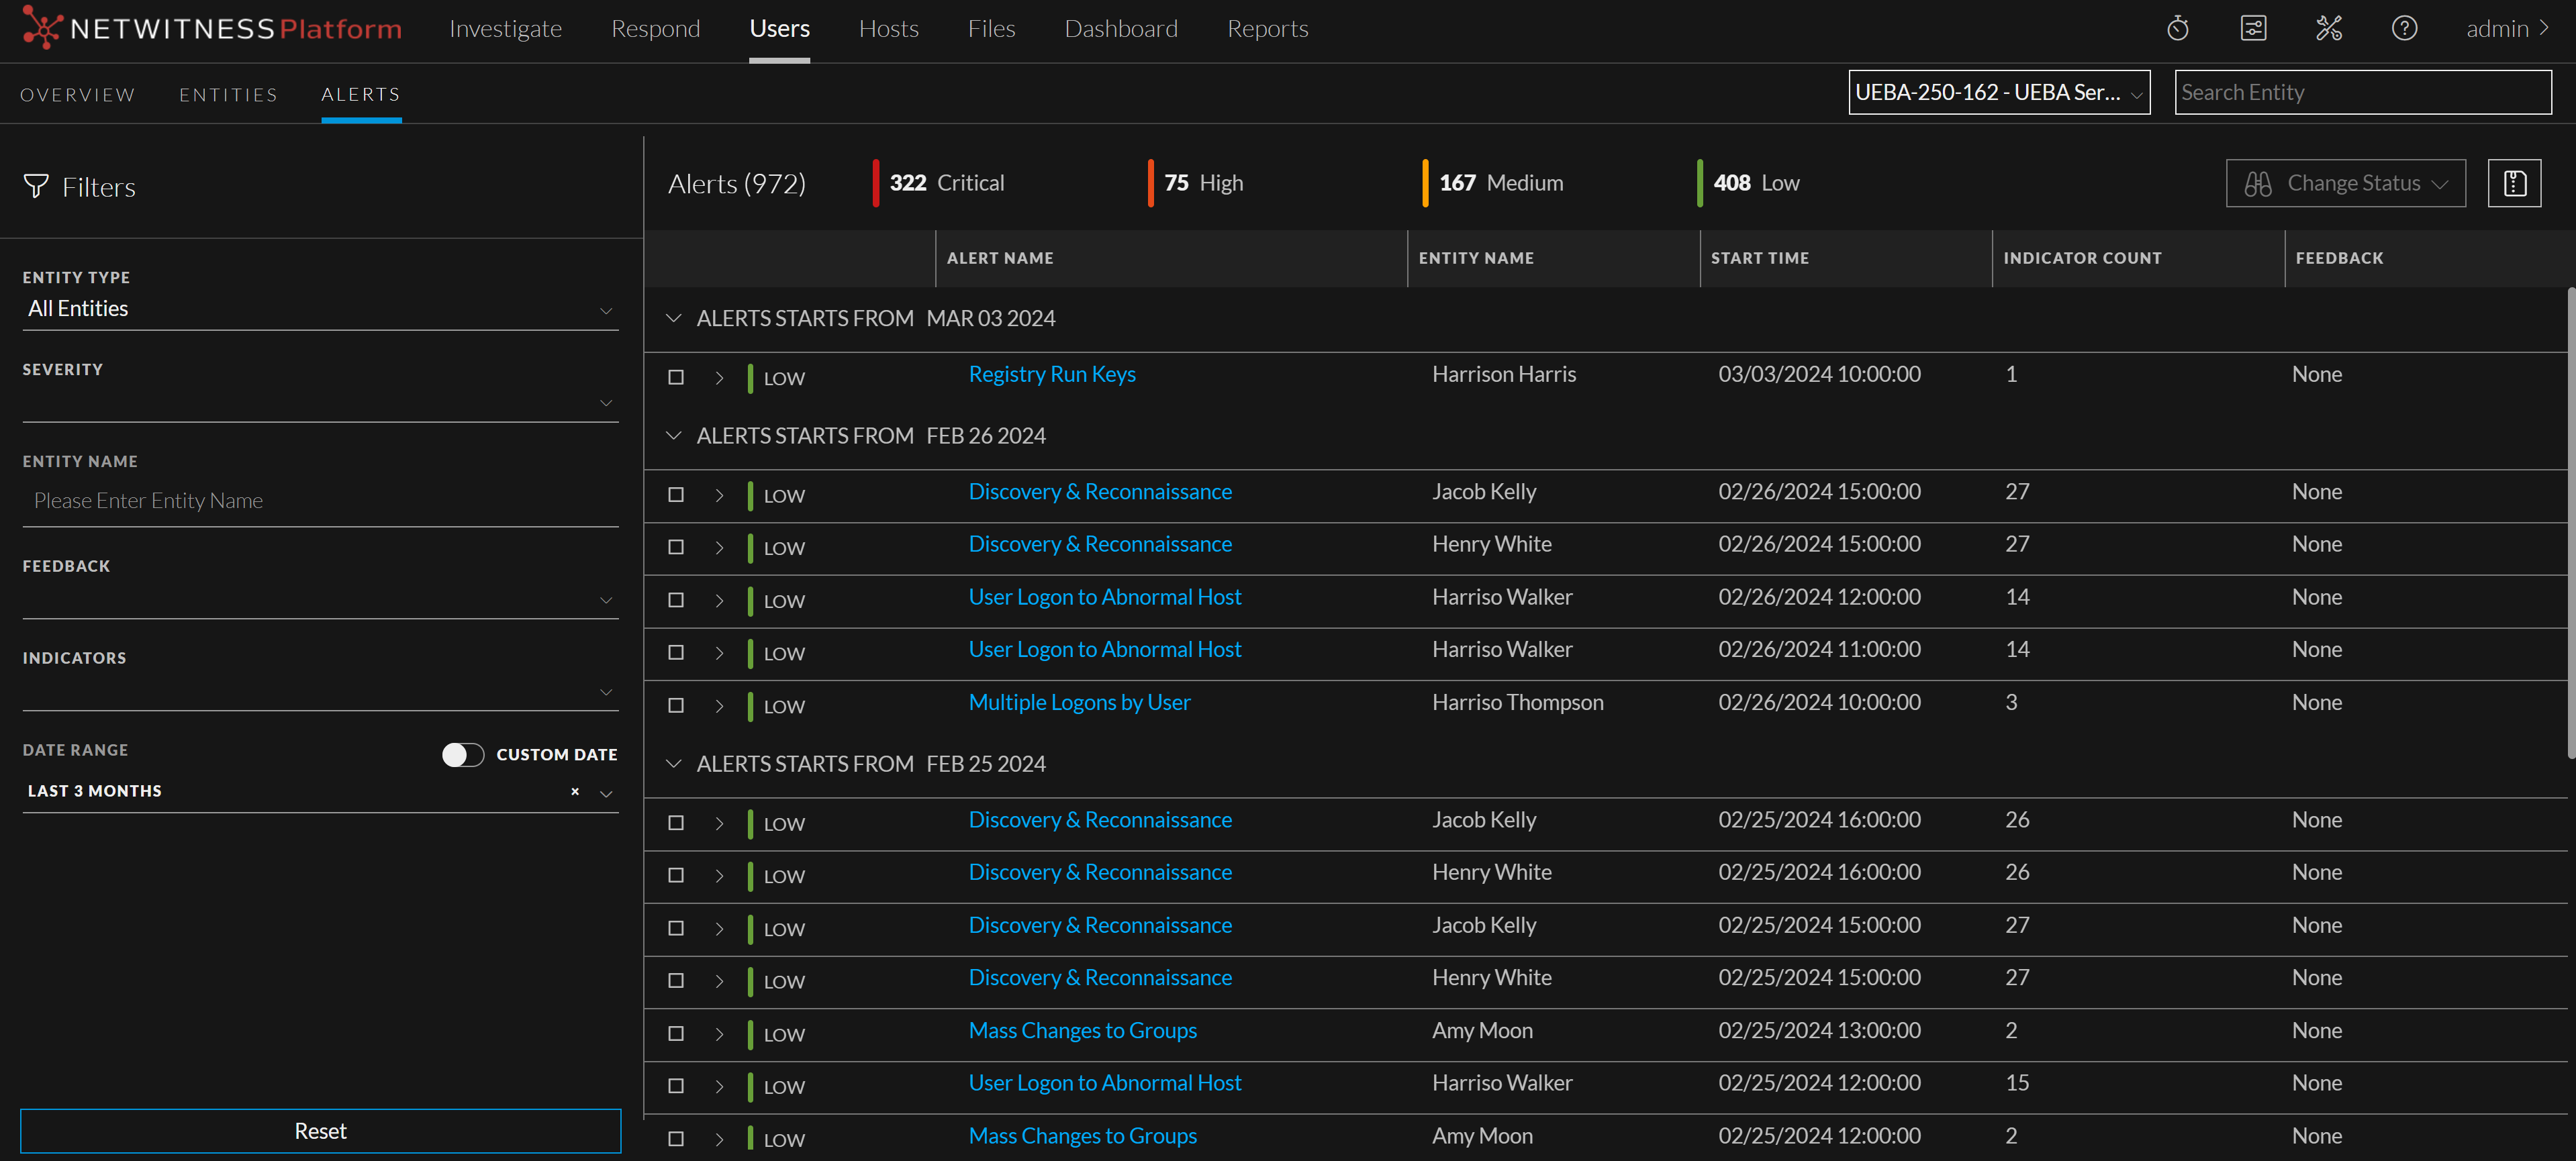This screenshot has width=2576, height=1161.
Task: Open the Investigate menu
Action: 505,29
